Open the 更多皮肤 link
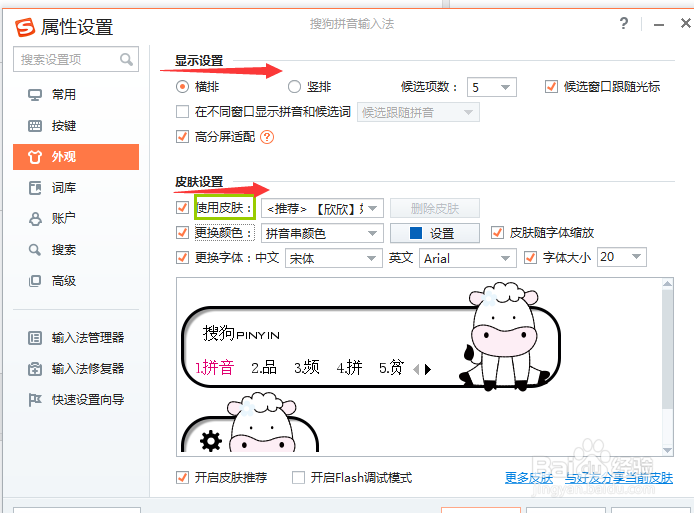694x513 pixels. tap(529, 478)
